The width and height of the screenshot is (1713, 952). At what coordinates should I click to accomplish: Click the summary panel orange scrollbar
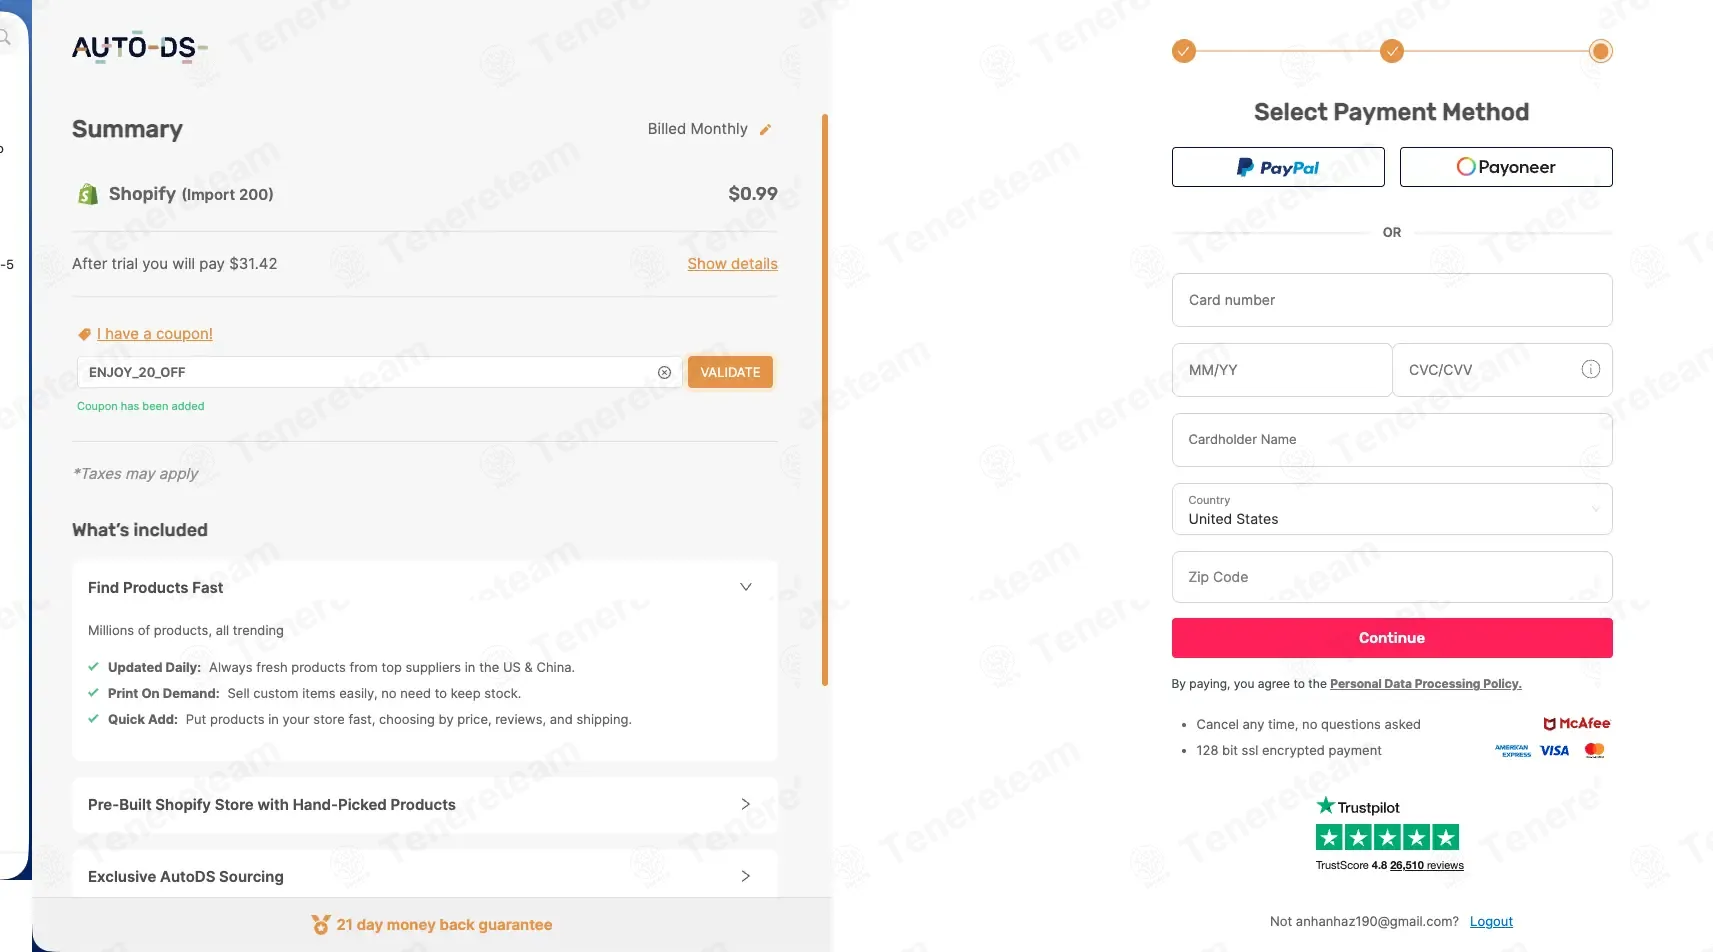coord(825,400)
